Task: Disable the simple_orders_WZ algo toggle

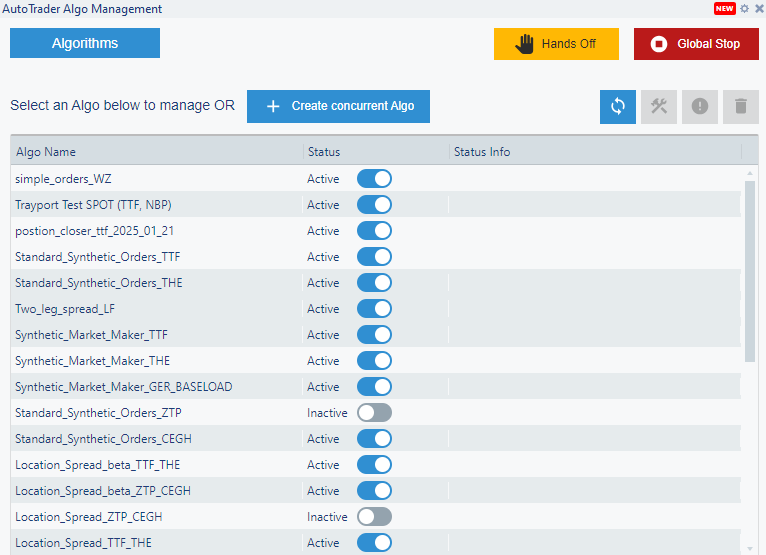Action: point(374,179)
